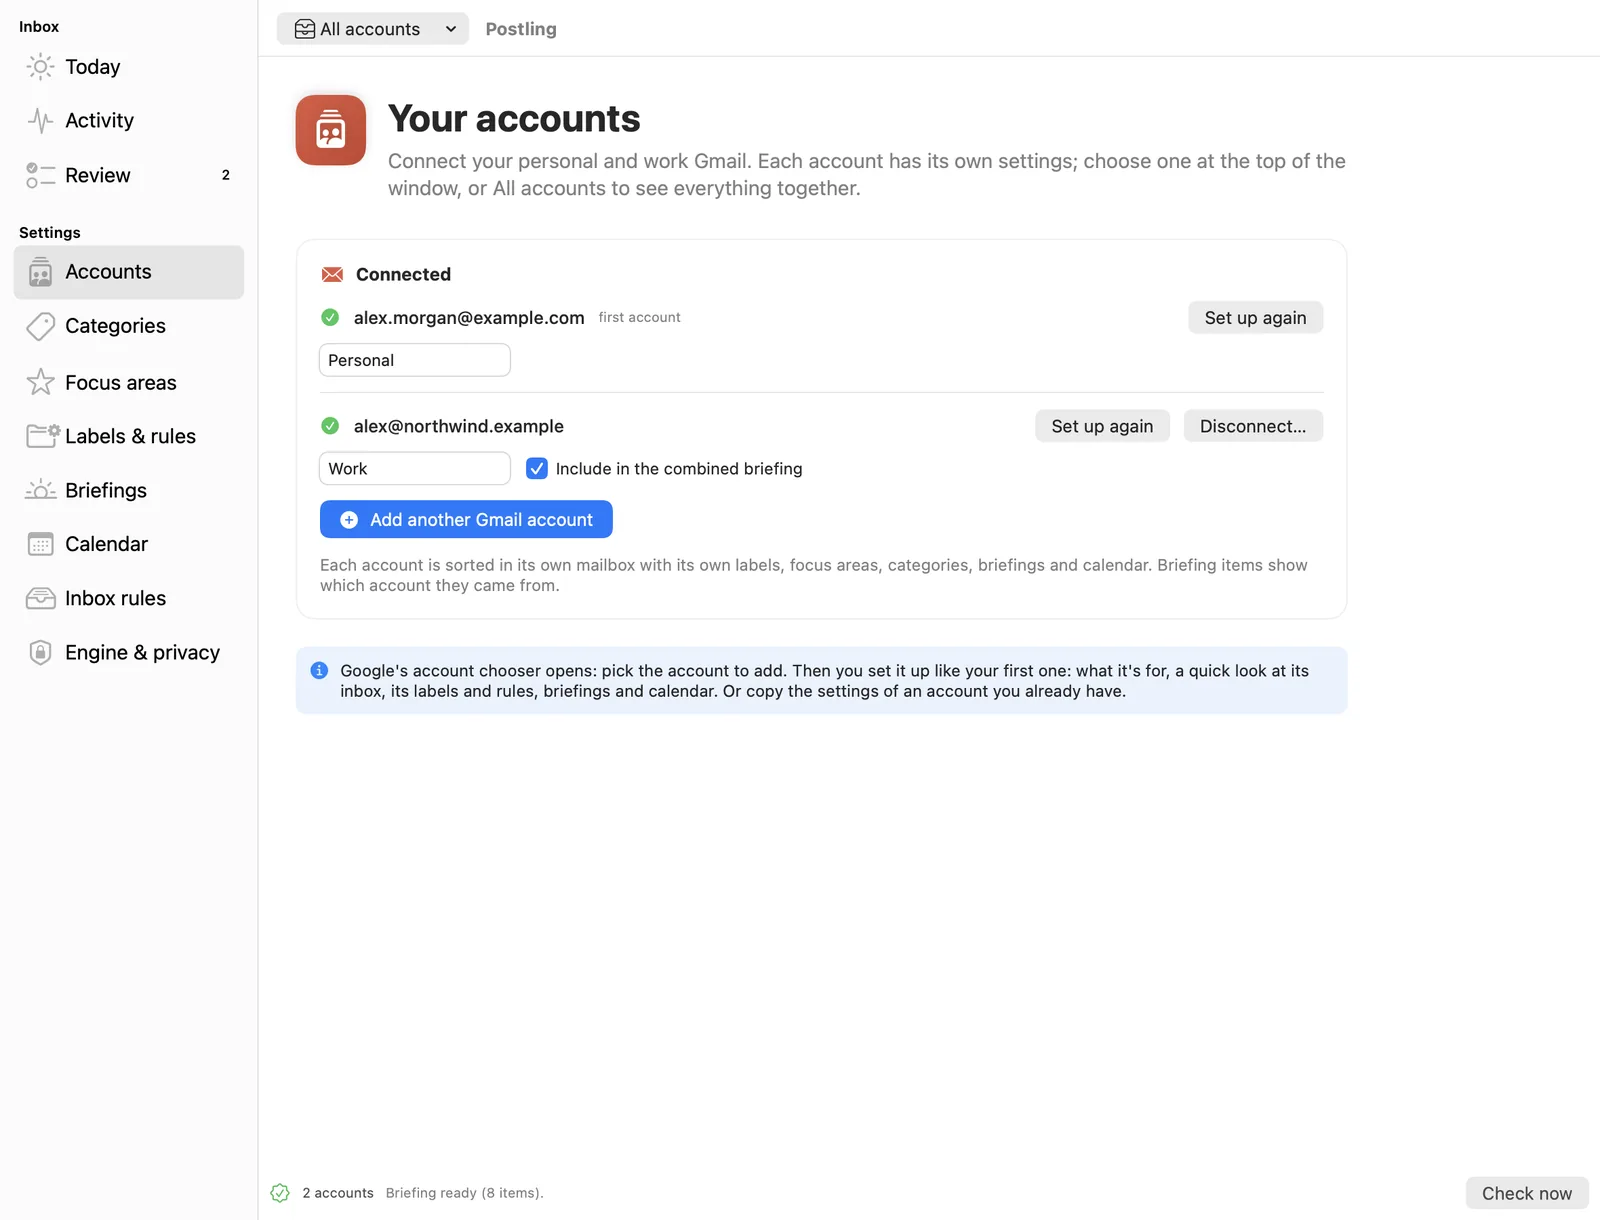Click the Categories tag icon
The width and height of the screenshot is (1600, 1220).
[x=40, y=326]
